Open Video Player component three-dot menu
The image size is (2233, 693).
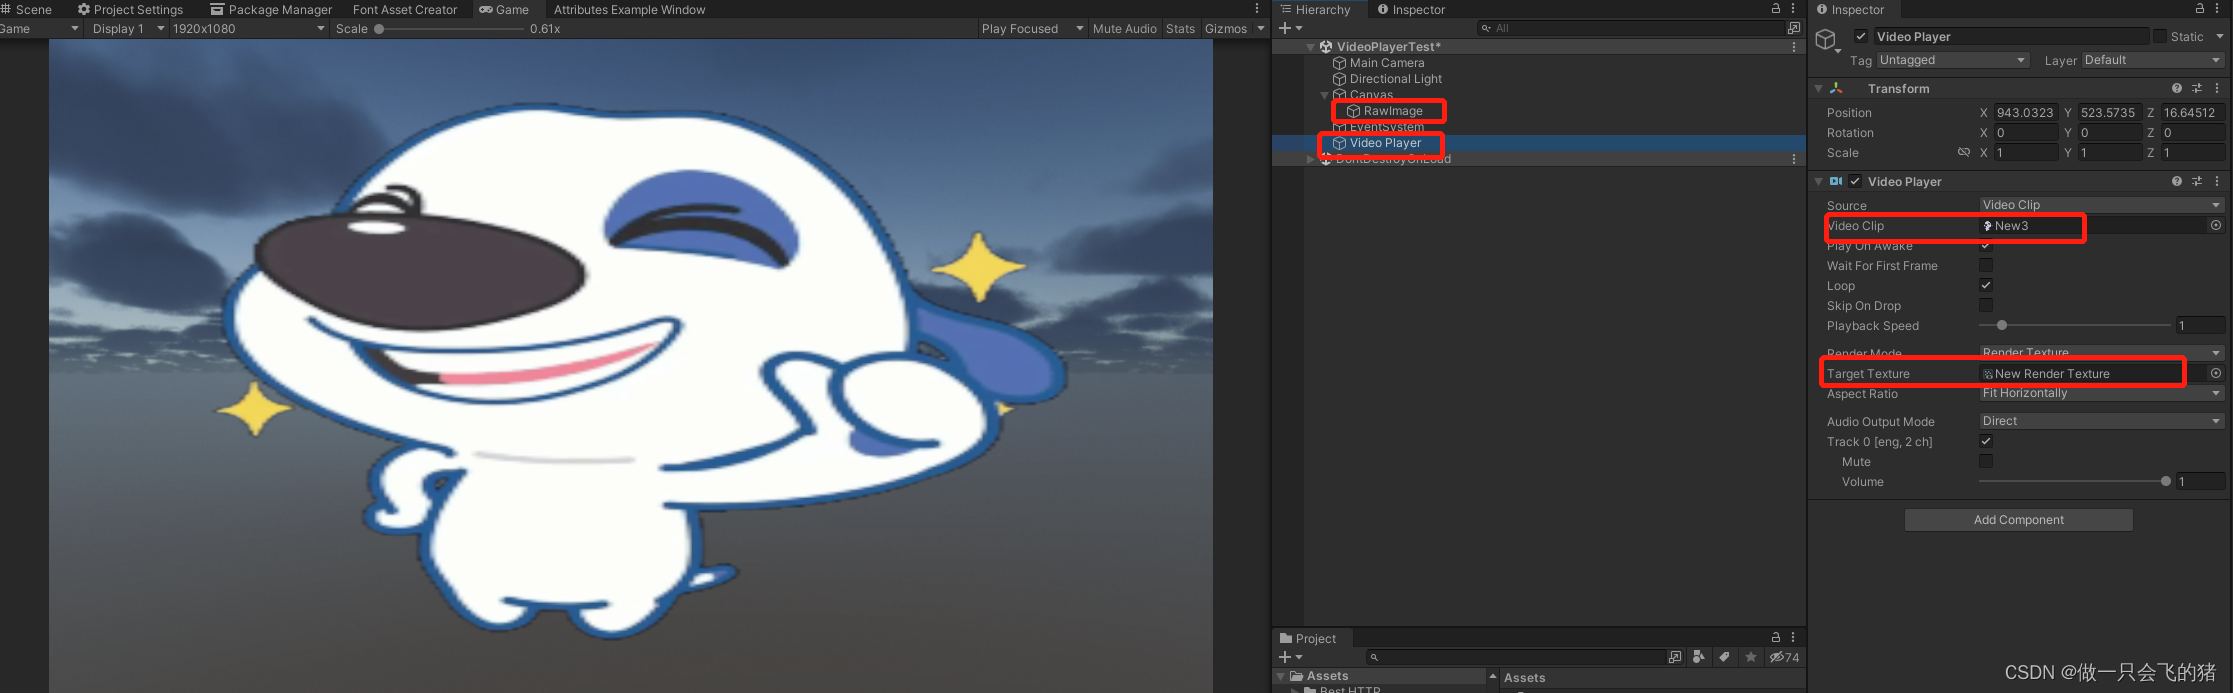2217,181
